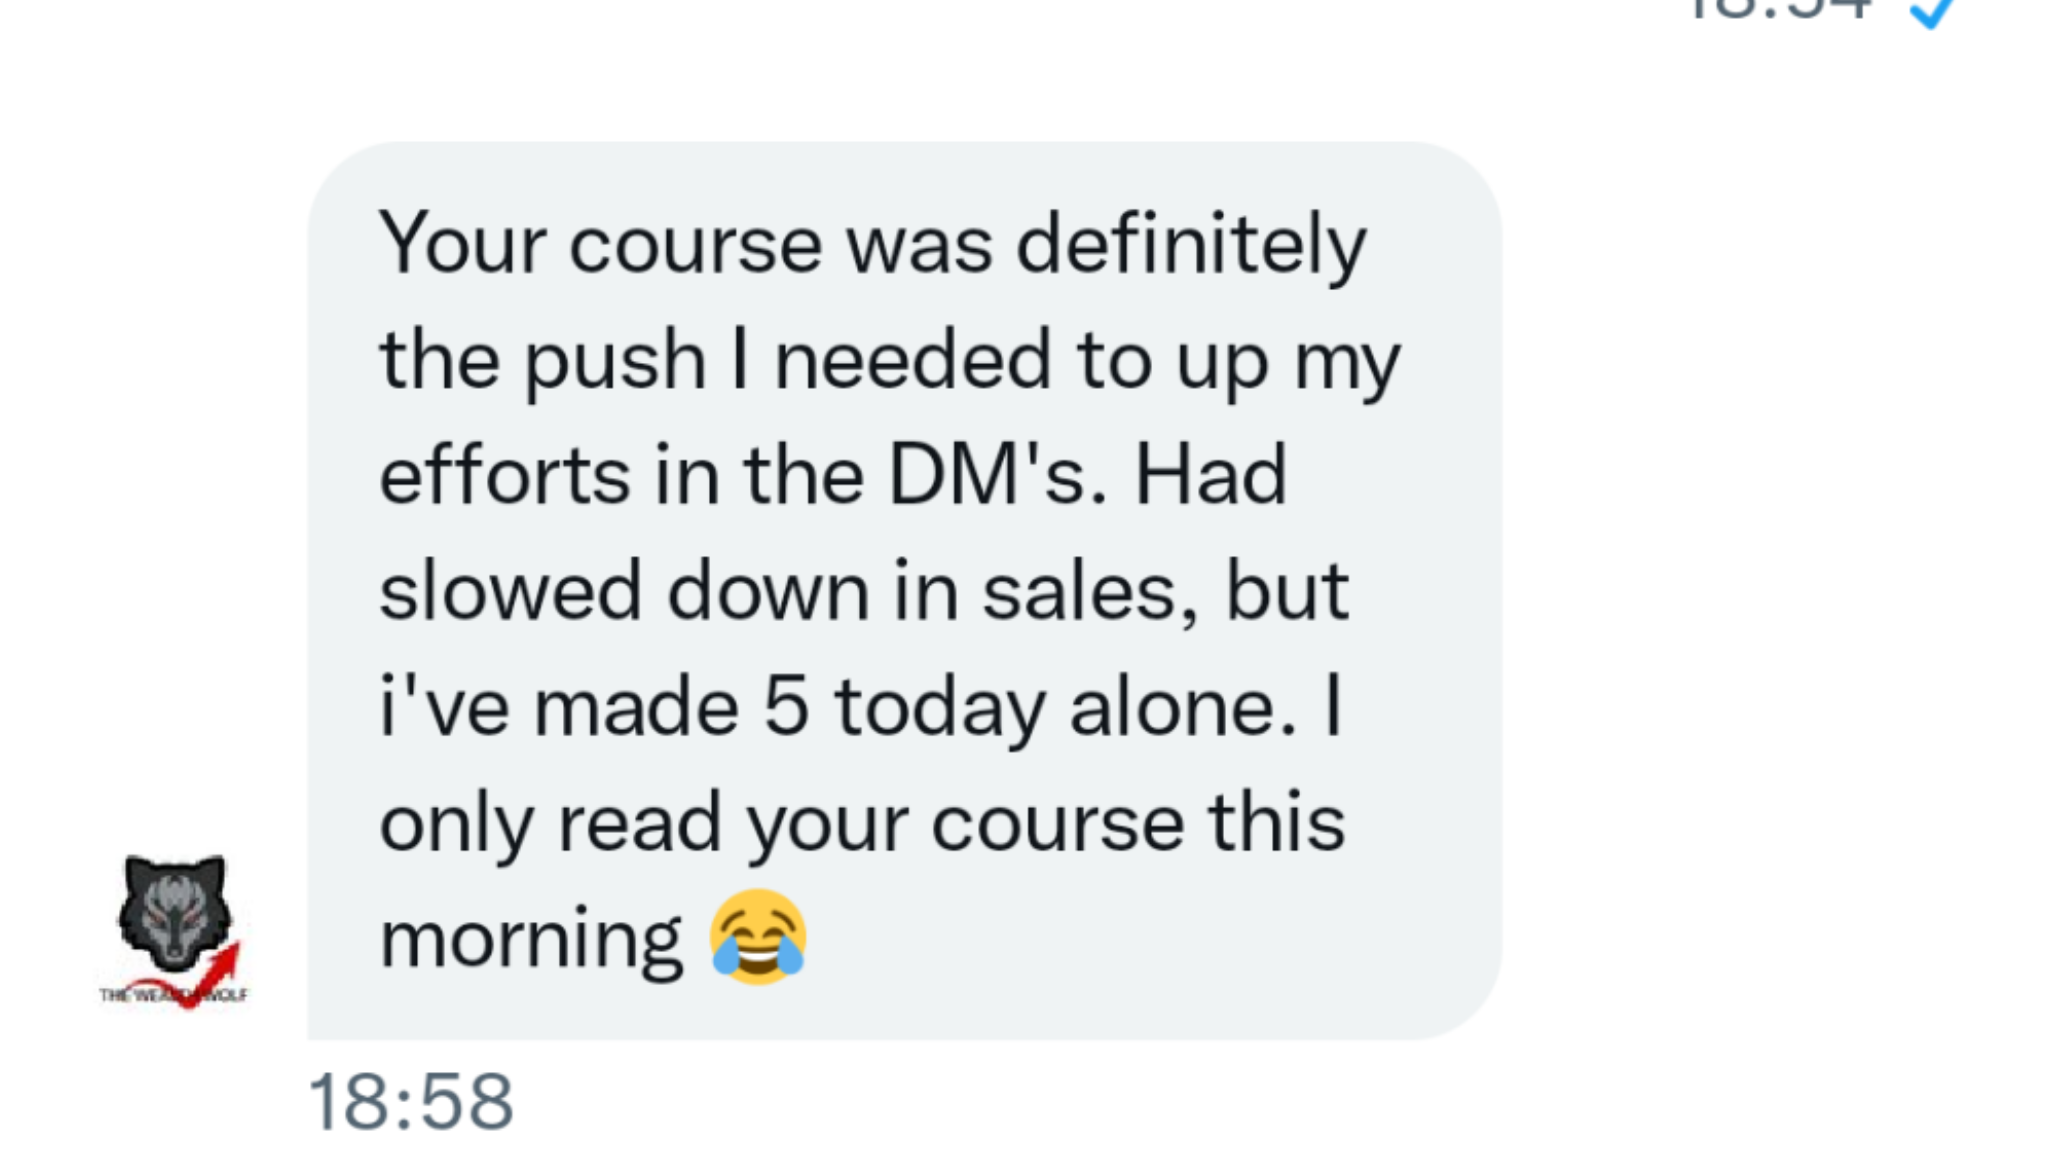This screenshot has height=1163, width=2048.
Task: Click the word "slowed" in the message
Action: click(x=511, y=590)
